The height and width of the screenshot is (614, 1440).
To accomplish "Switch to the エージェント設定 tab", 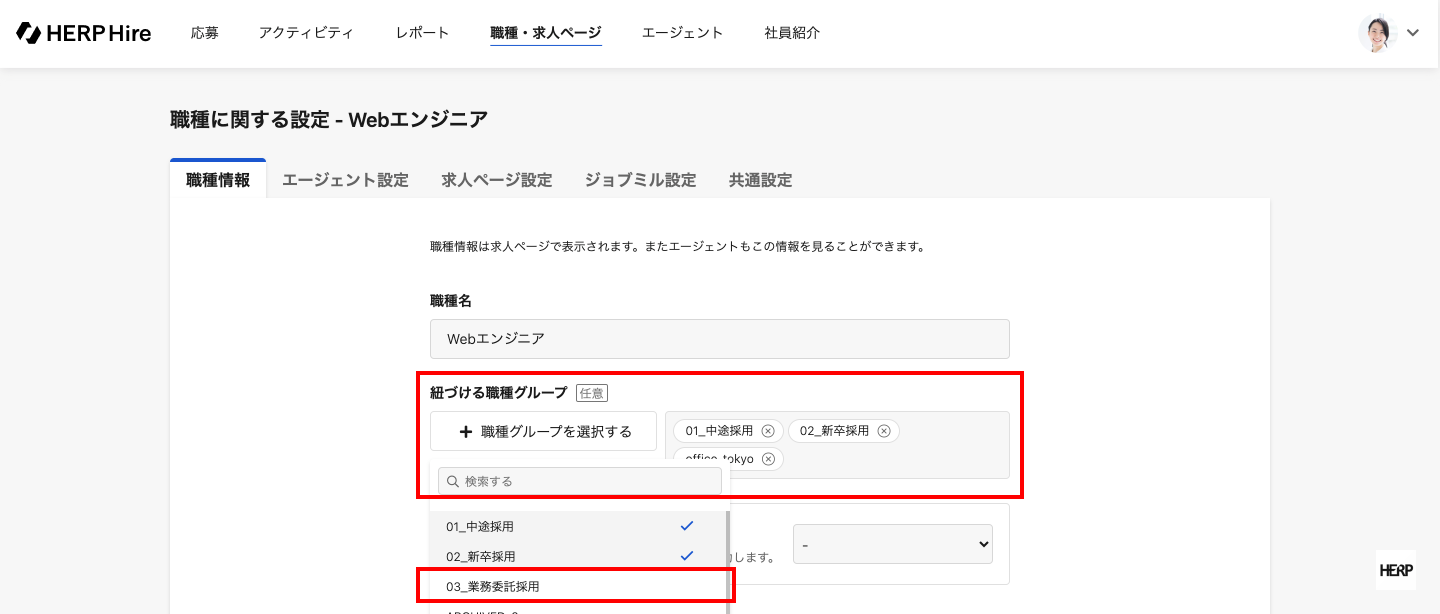I will click(345, 180).
